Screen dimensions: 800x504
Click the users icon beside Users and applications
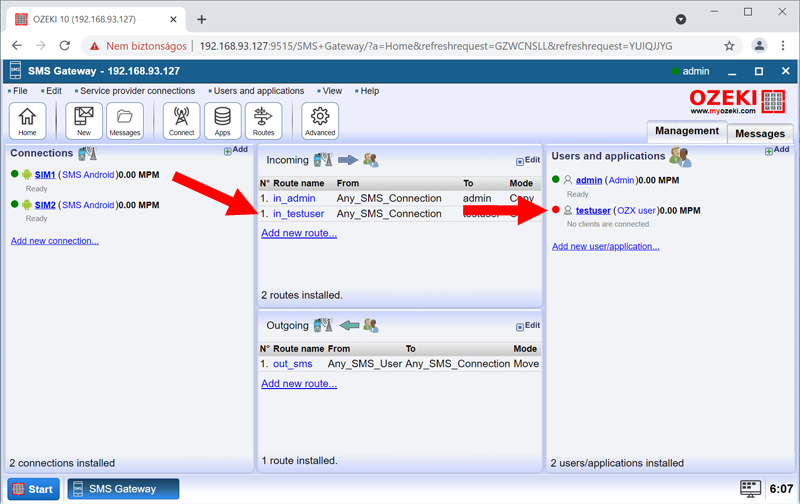click(680, 157)
